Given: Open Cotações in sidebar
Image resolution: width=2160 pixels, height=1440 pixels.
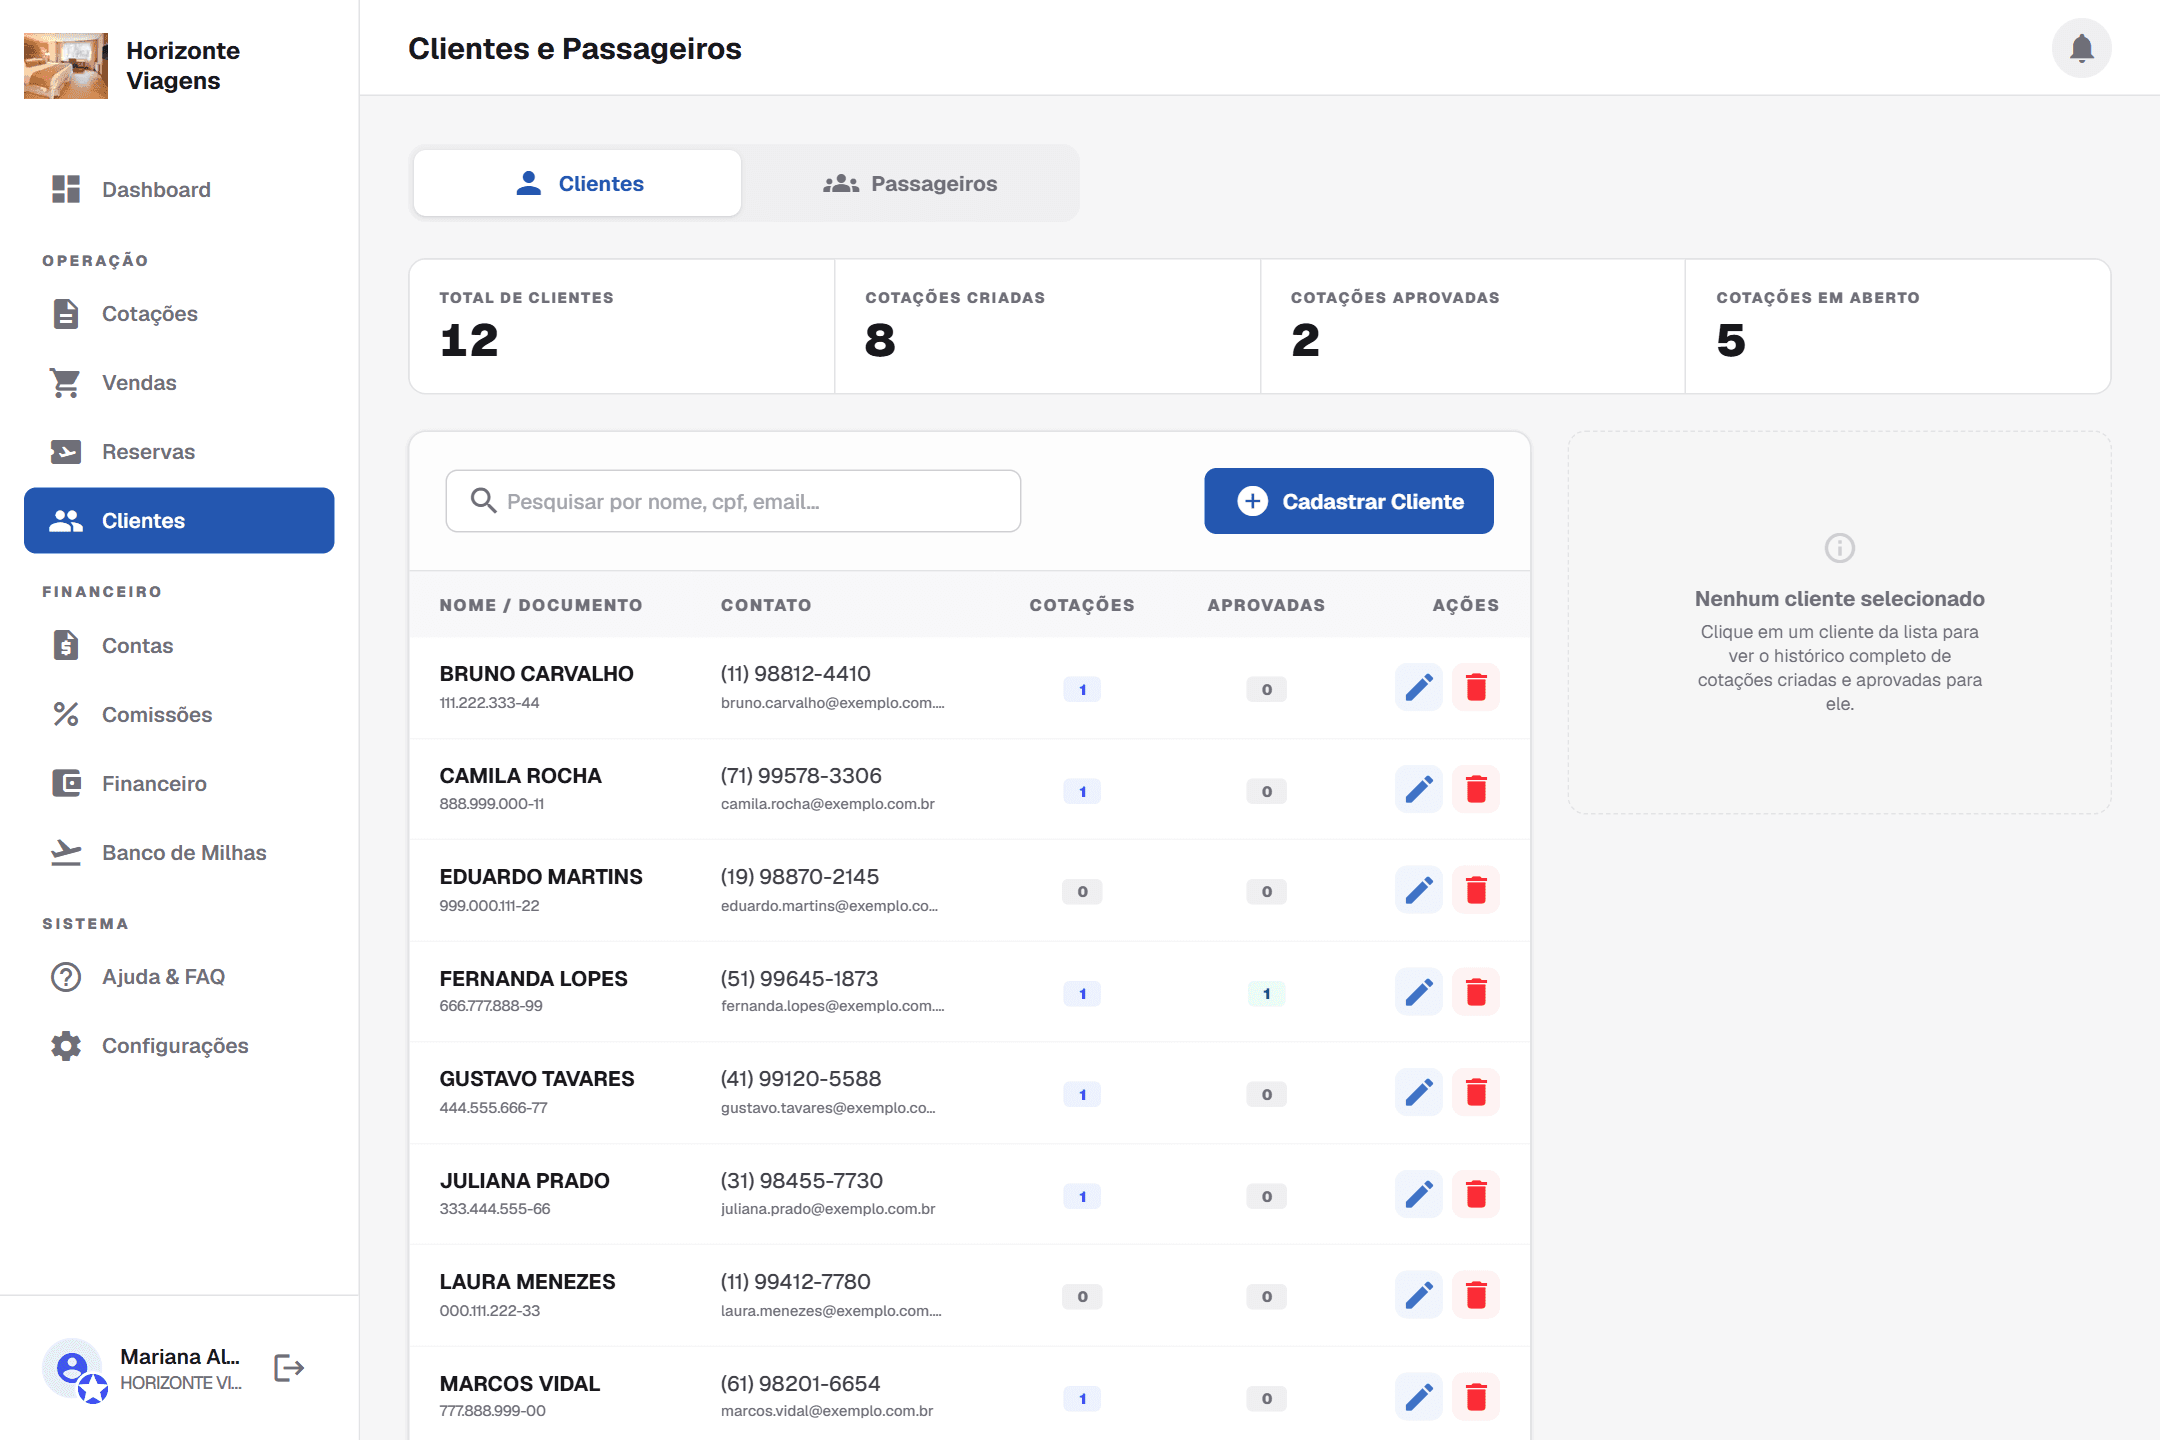Looking at the screenshot, I should point(179,314).
